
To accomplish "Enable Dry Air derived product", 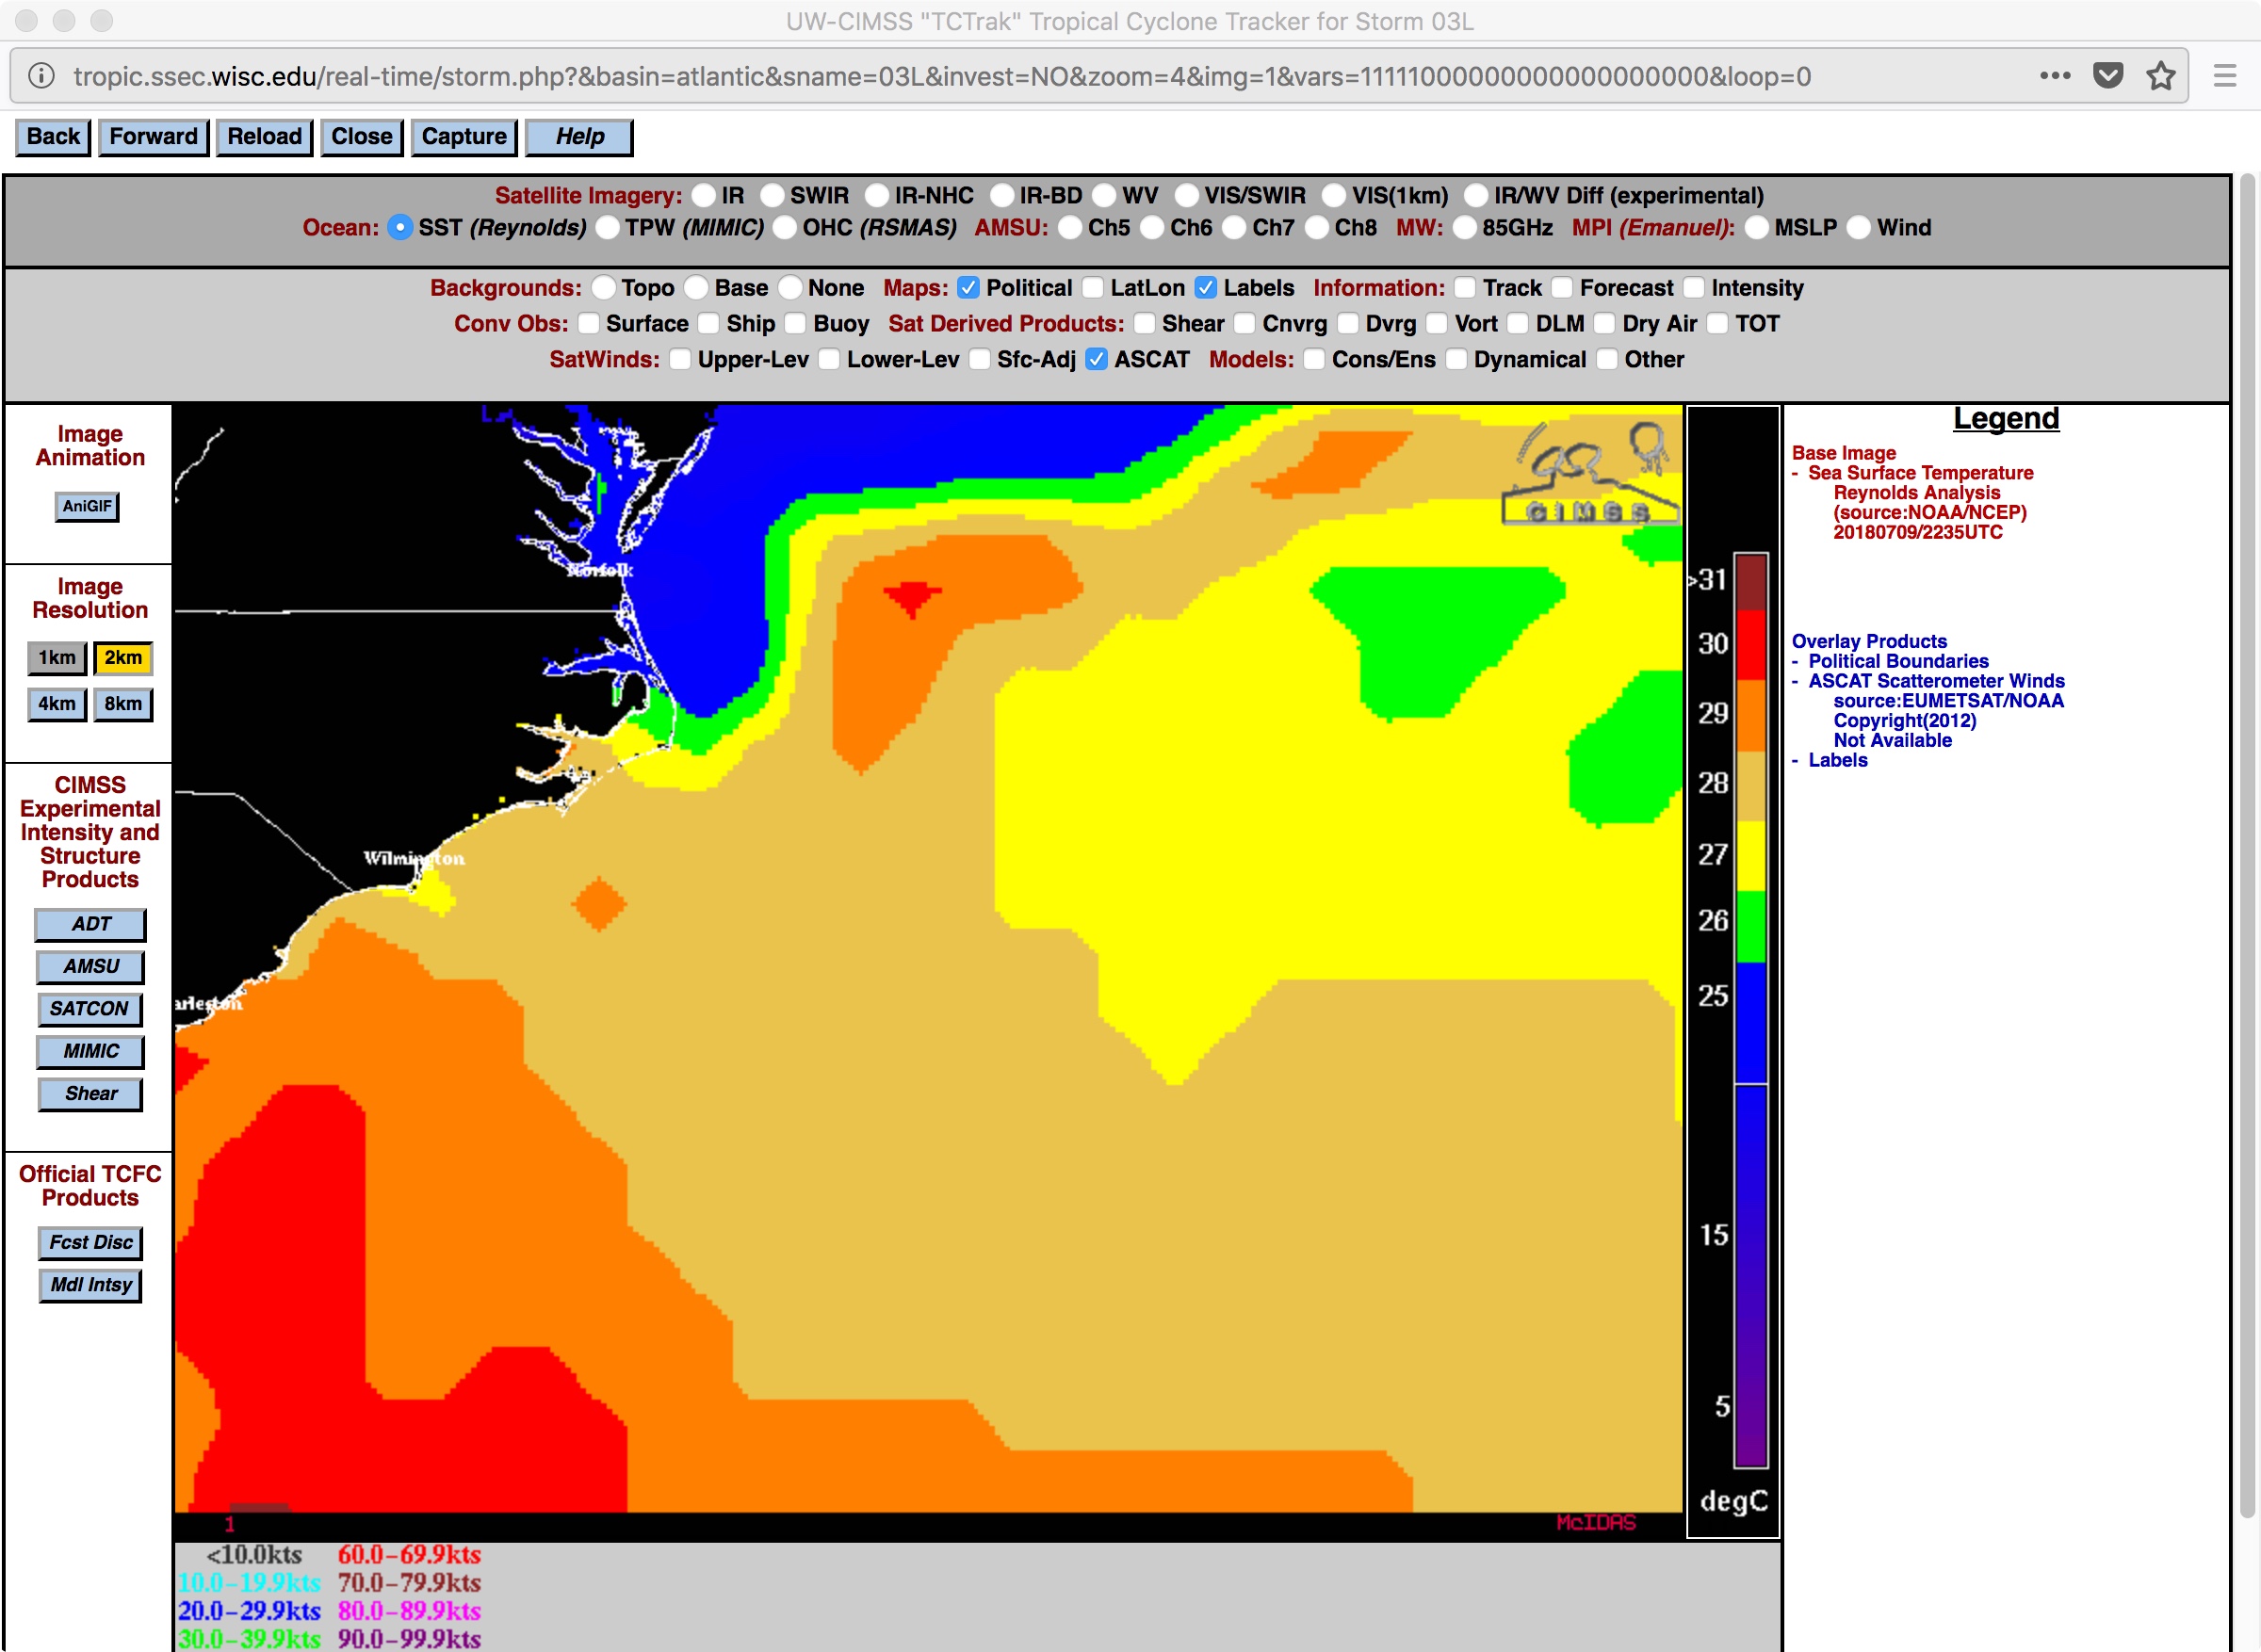I will point(1605,324).
